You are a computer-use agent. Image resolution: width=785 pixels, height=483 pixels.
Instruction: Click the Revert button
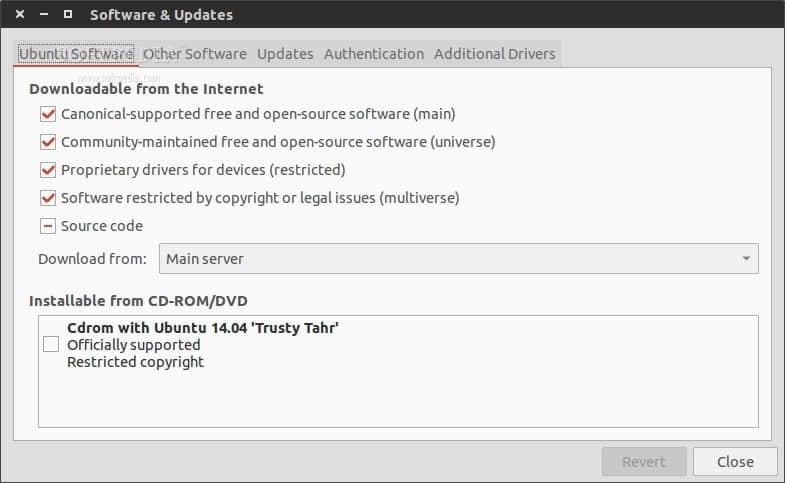[x=644, y=461]
